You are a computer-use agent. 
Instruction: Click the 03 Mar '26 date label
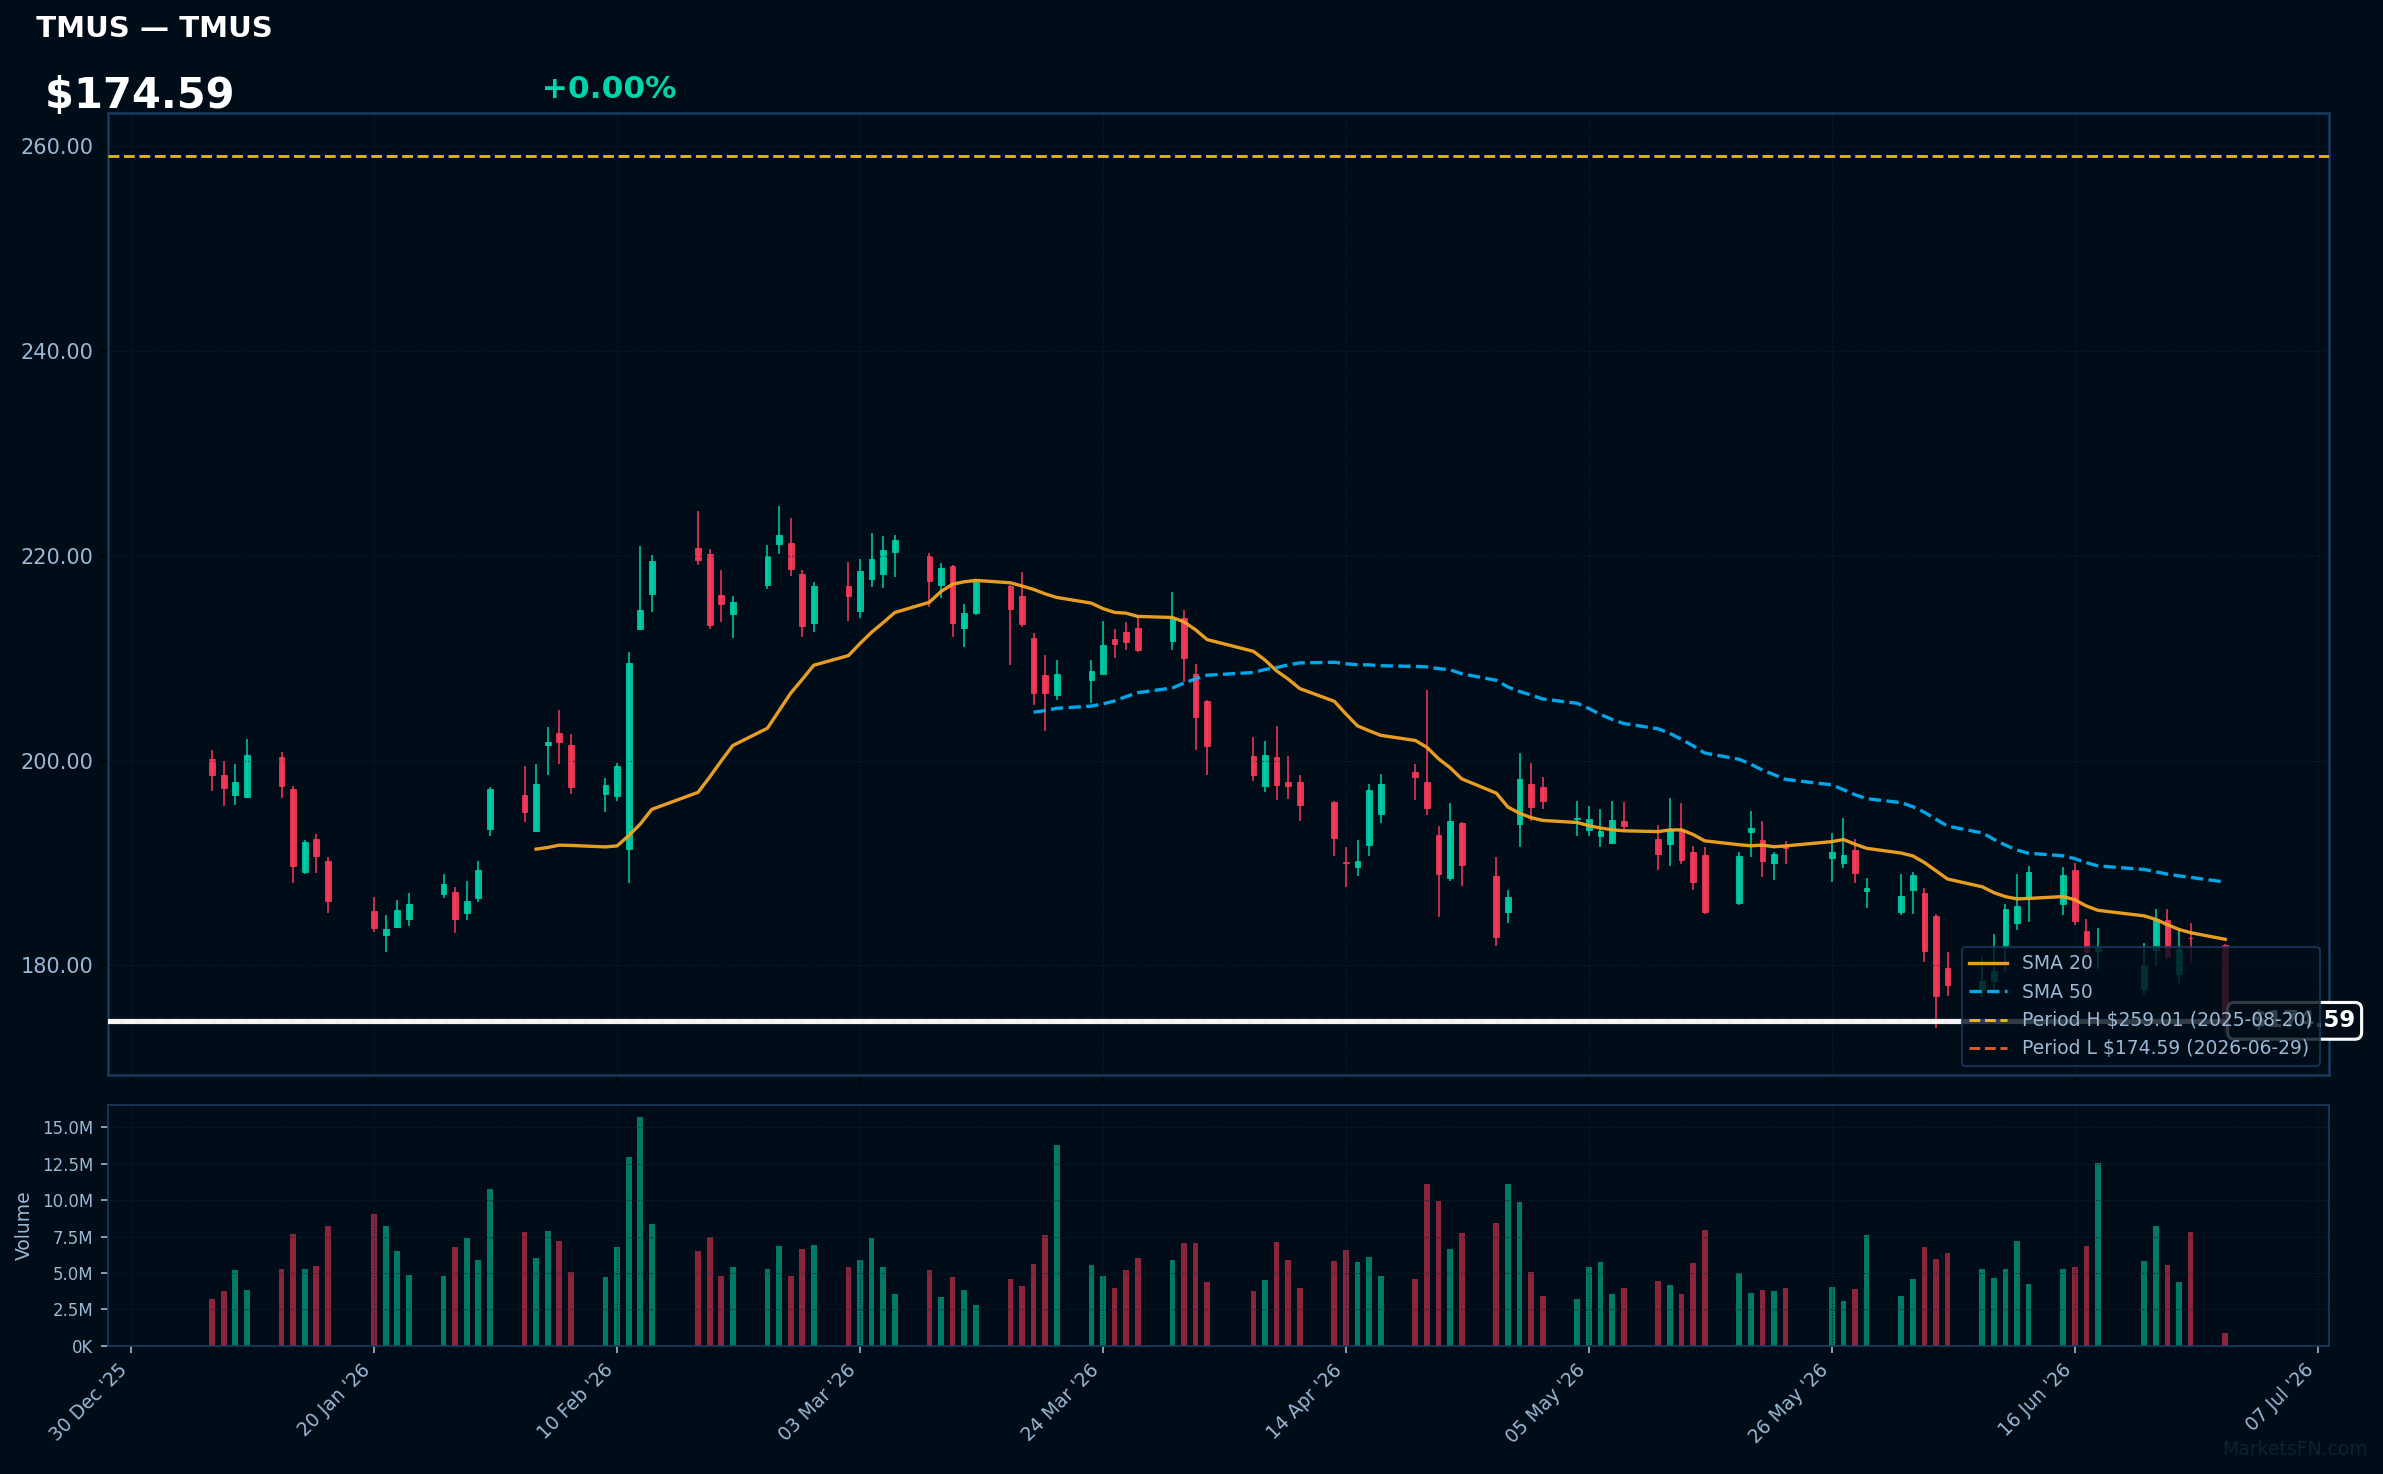[x=817, y=1401]
